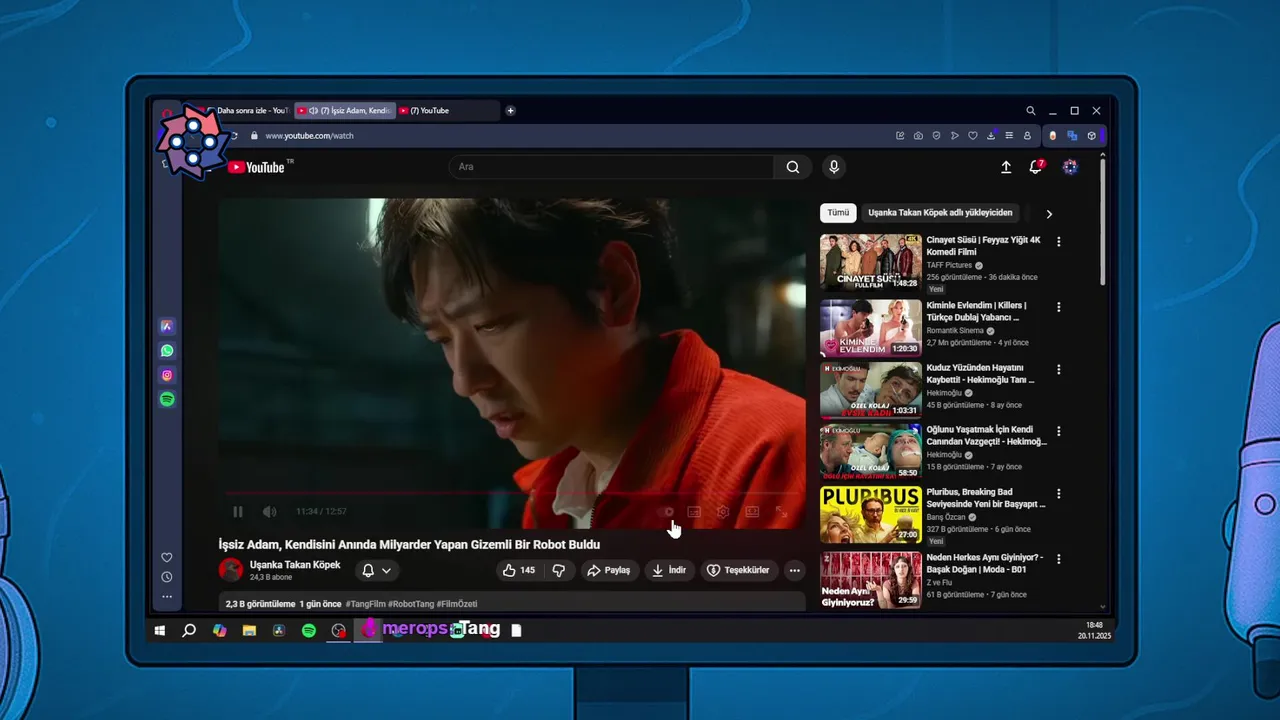Open the player settings gear

(x=723, y=512)
